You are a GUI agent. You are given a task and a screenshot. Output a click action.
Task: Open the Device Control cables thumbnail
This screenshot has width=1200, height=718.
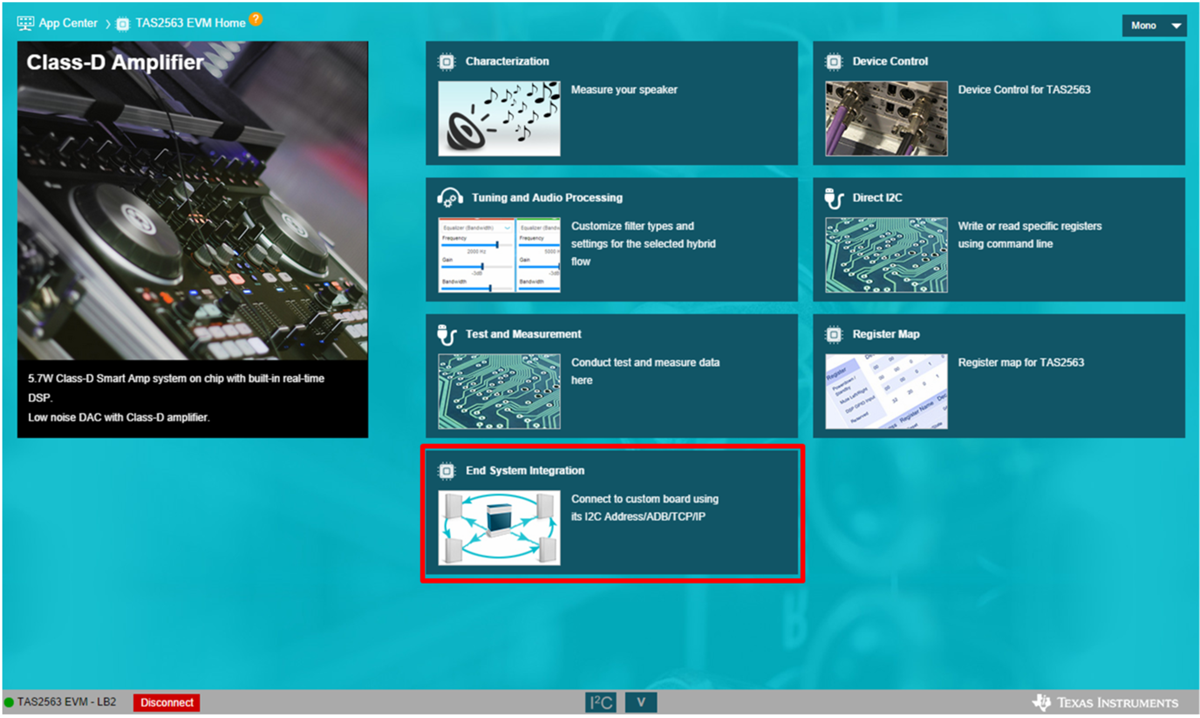pos(886,119)
